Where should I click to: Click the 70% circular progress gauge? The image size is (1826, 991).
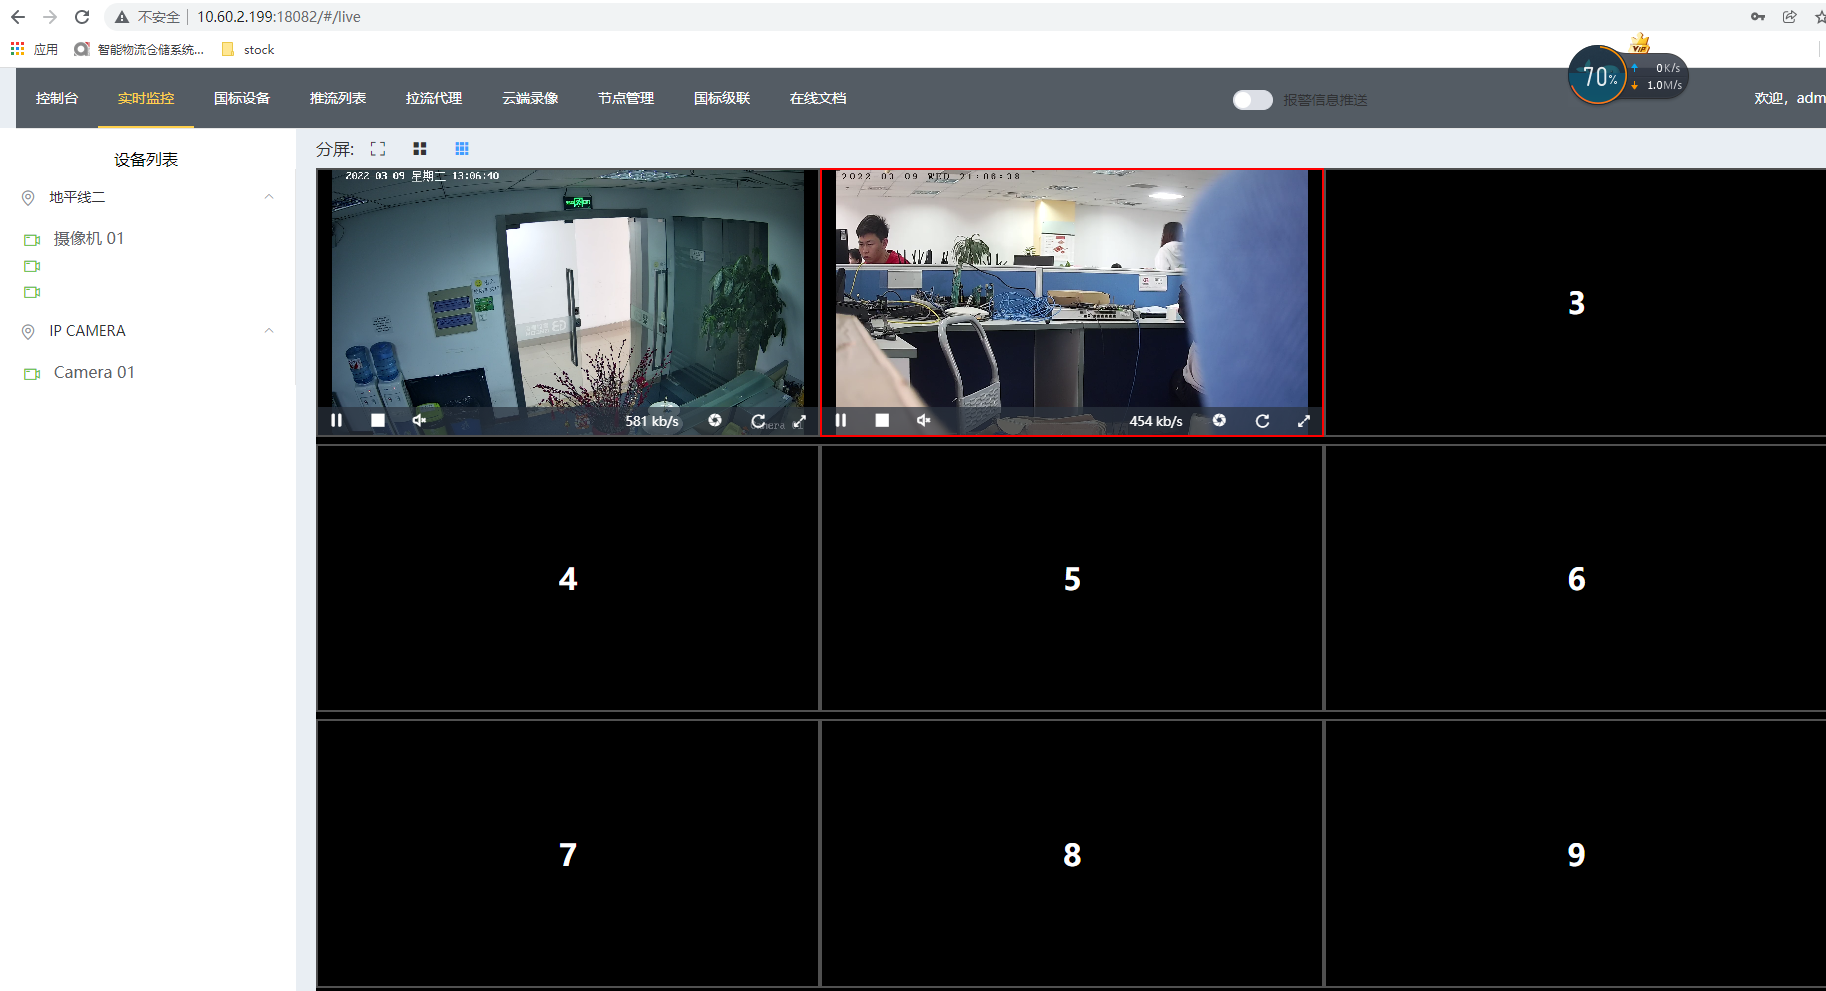[x=1598, y=75]
